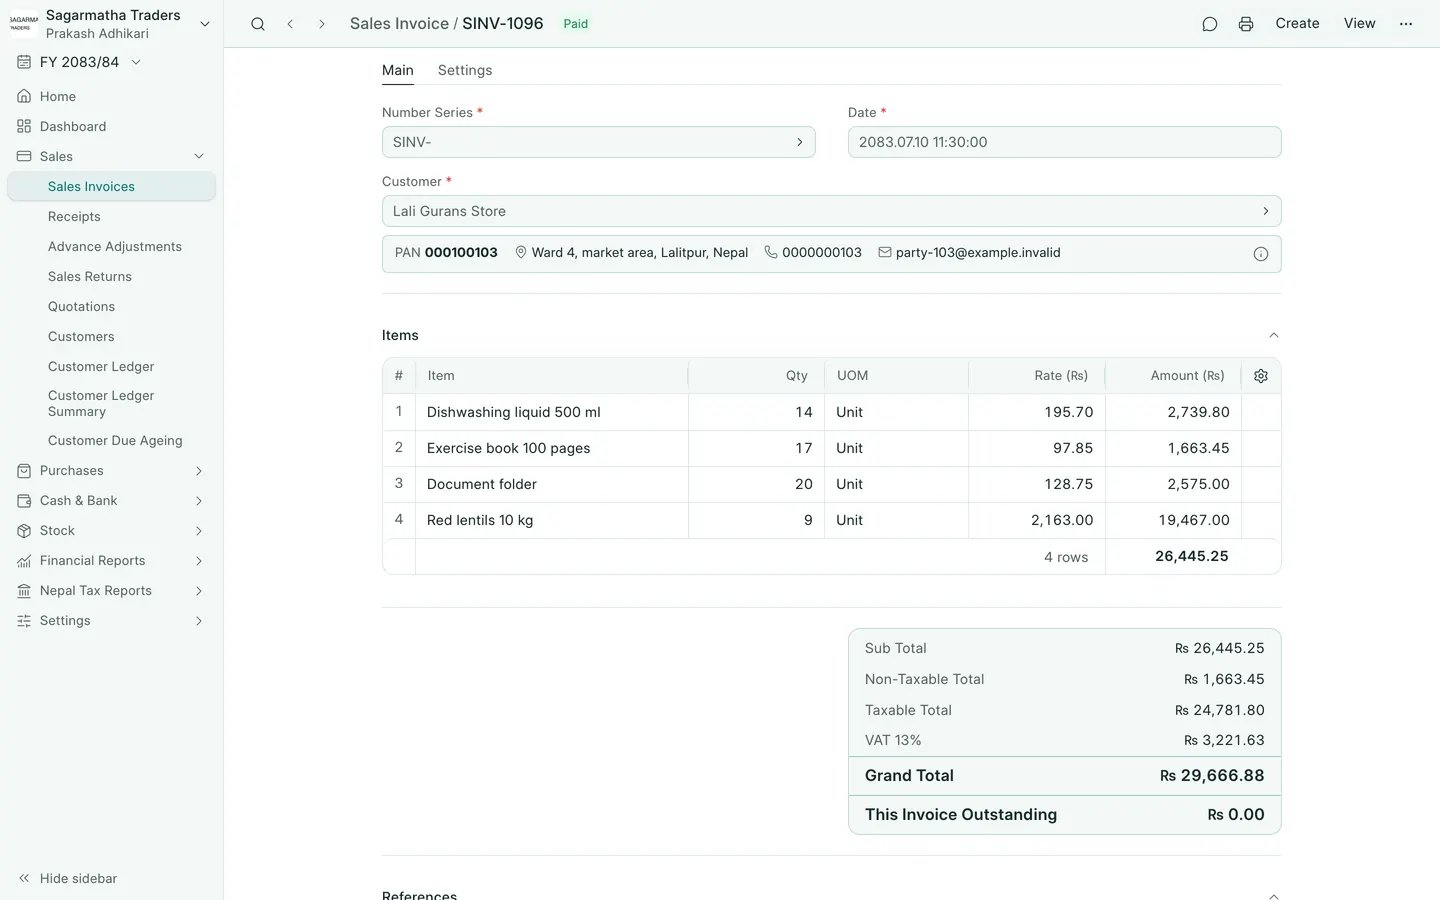Click the Home sidebar icon
Screen dimensions: 1440x900
coord(24,97)
